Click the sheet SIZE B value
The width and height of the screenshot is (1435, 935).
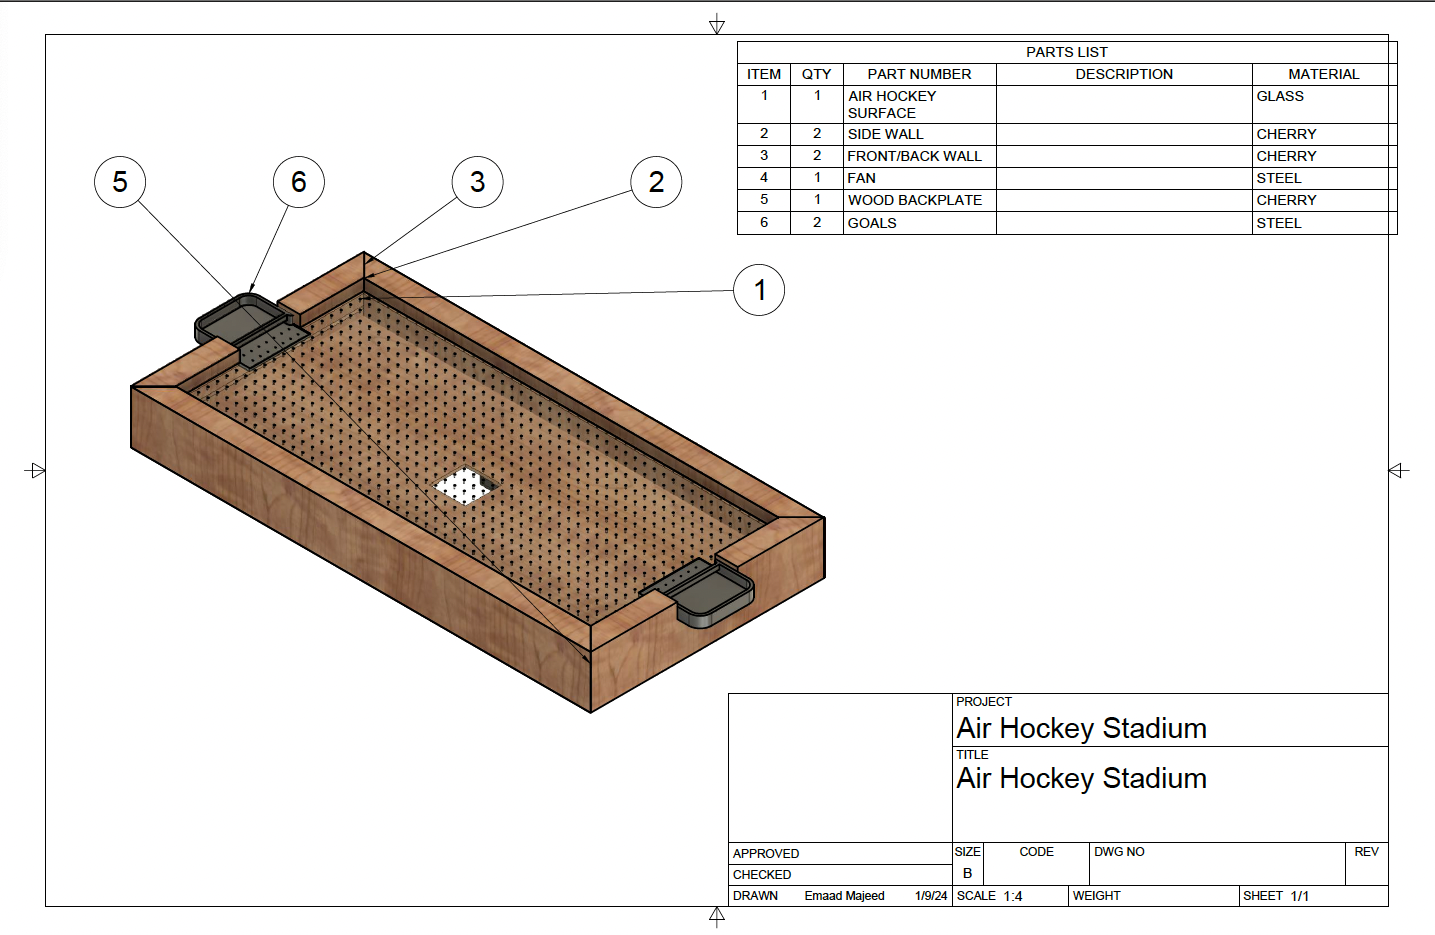click(x=967, y=873)
